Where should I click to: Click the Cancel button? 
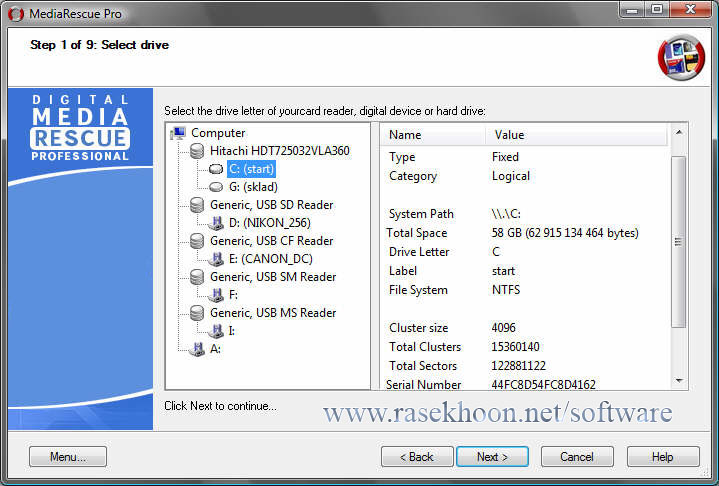[577, 457]
